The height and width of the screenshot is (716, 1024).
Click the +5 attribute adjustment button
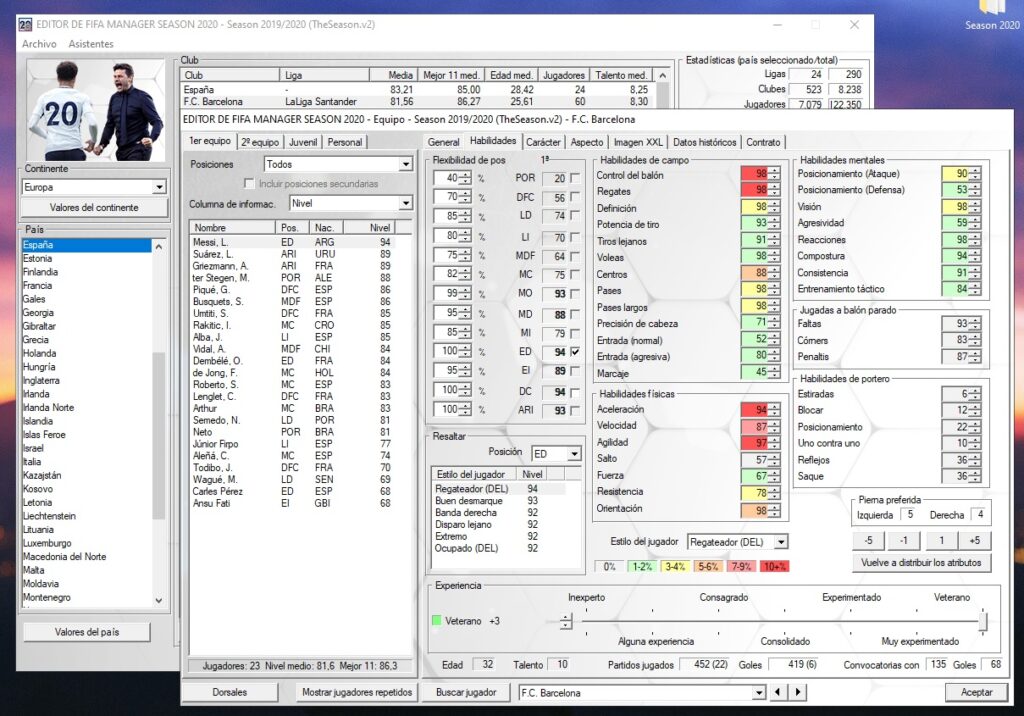pyautogui.click(x=974, y=540)
